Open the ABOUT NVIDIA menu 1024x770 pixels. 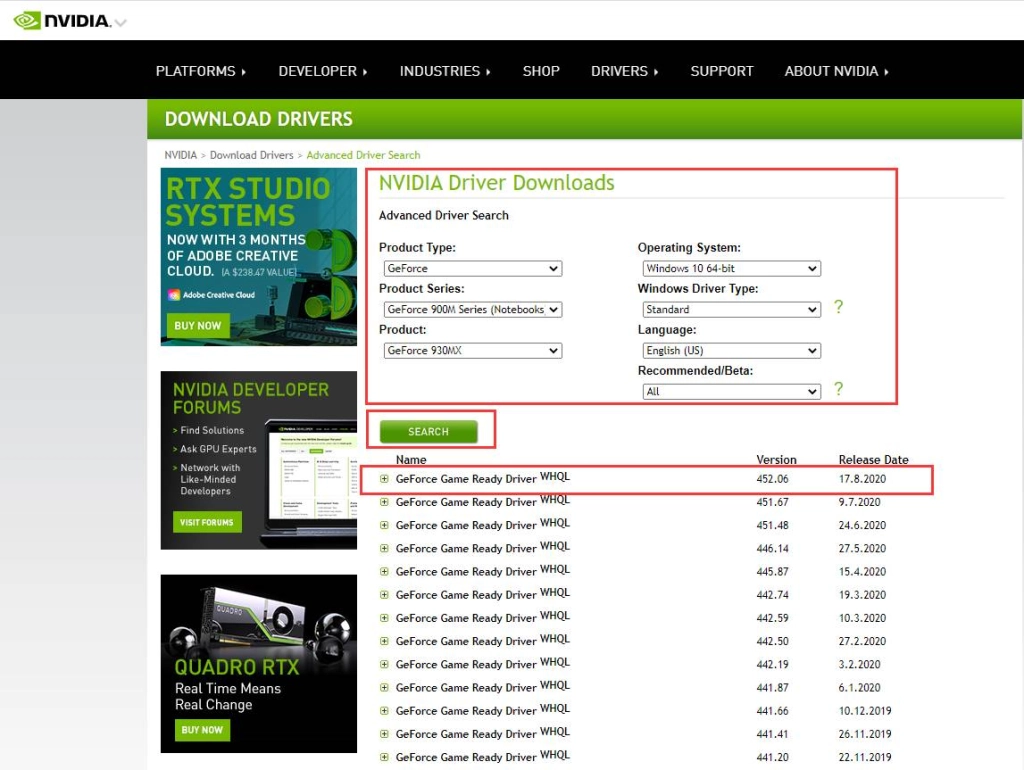(836, 71)
